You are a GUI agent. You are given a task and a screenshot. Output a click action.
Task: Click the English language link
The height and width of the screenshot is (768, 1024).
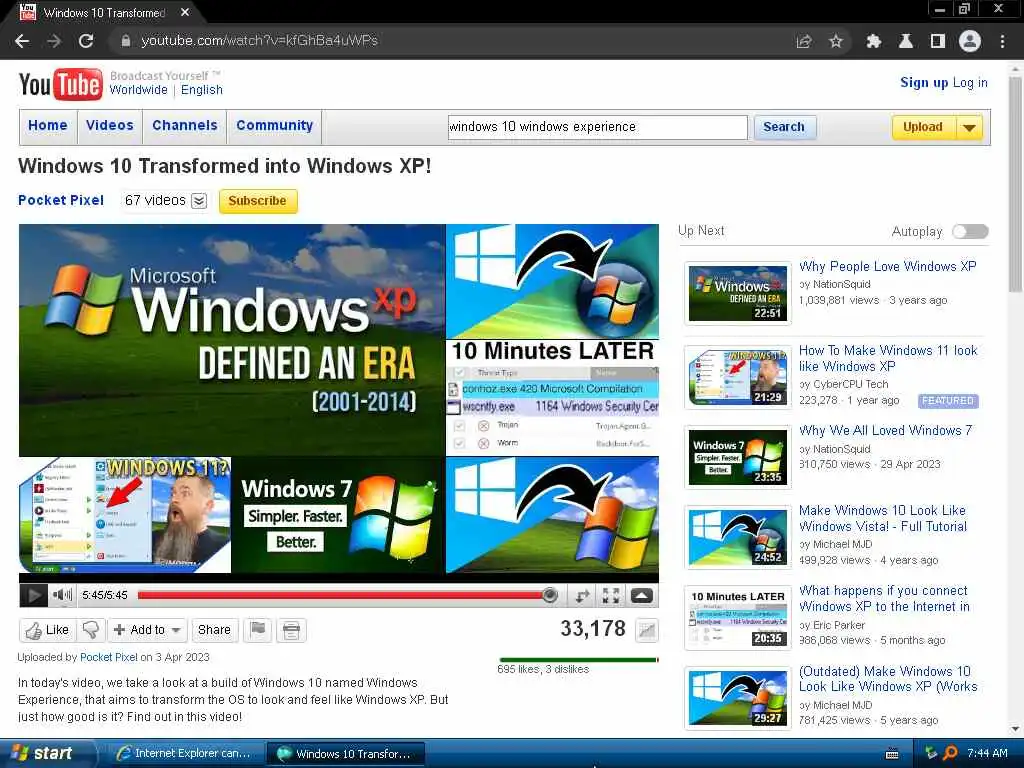(202, 90)
